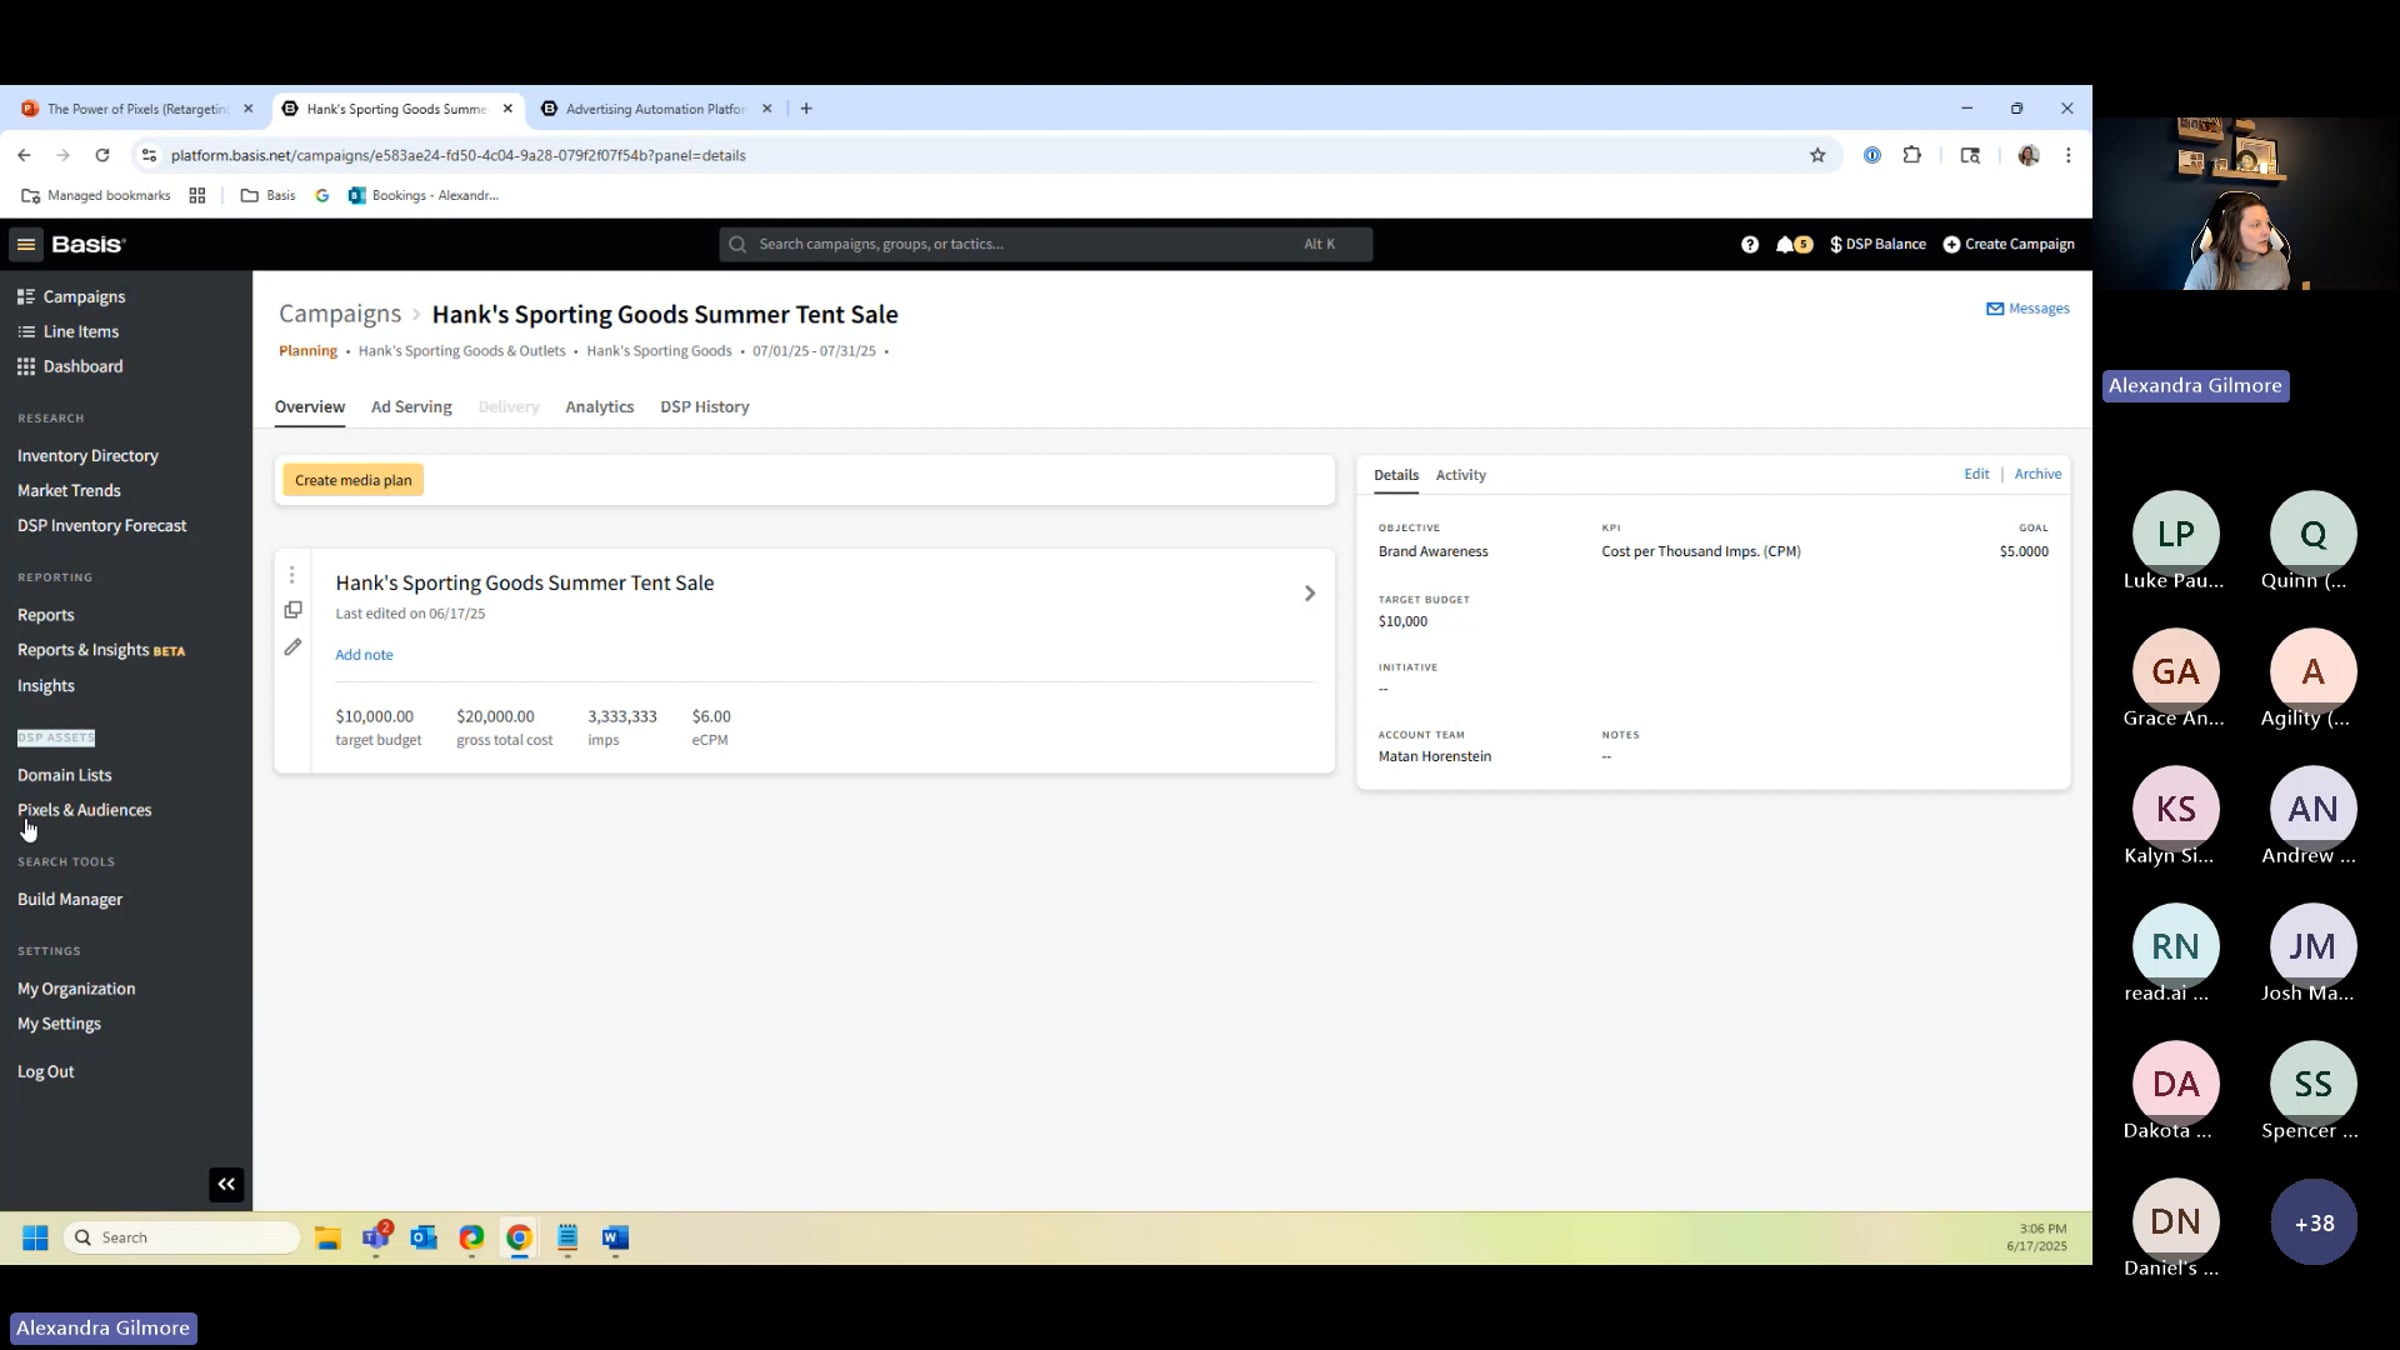Click the Create media plan button

point(352,480)
